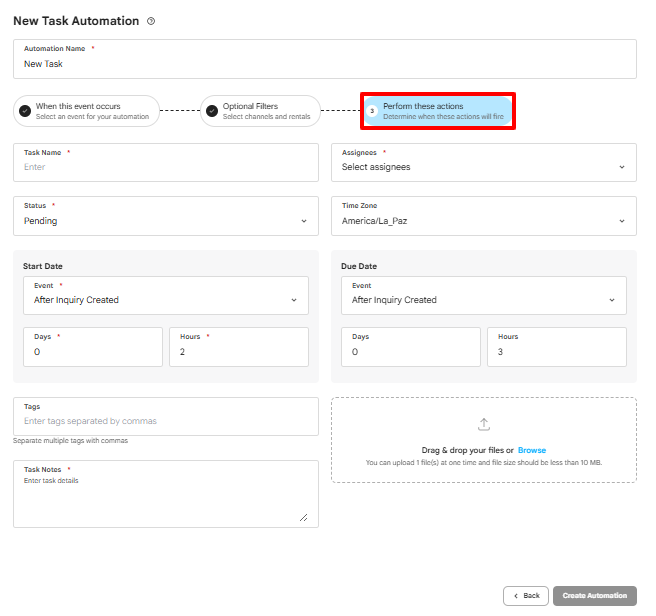
Task: Click the step 3 number badge
Action: pos(372,111)
